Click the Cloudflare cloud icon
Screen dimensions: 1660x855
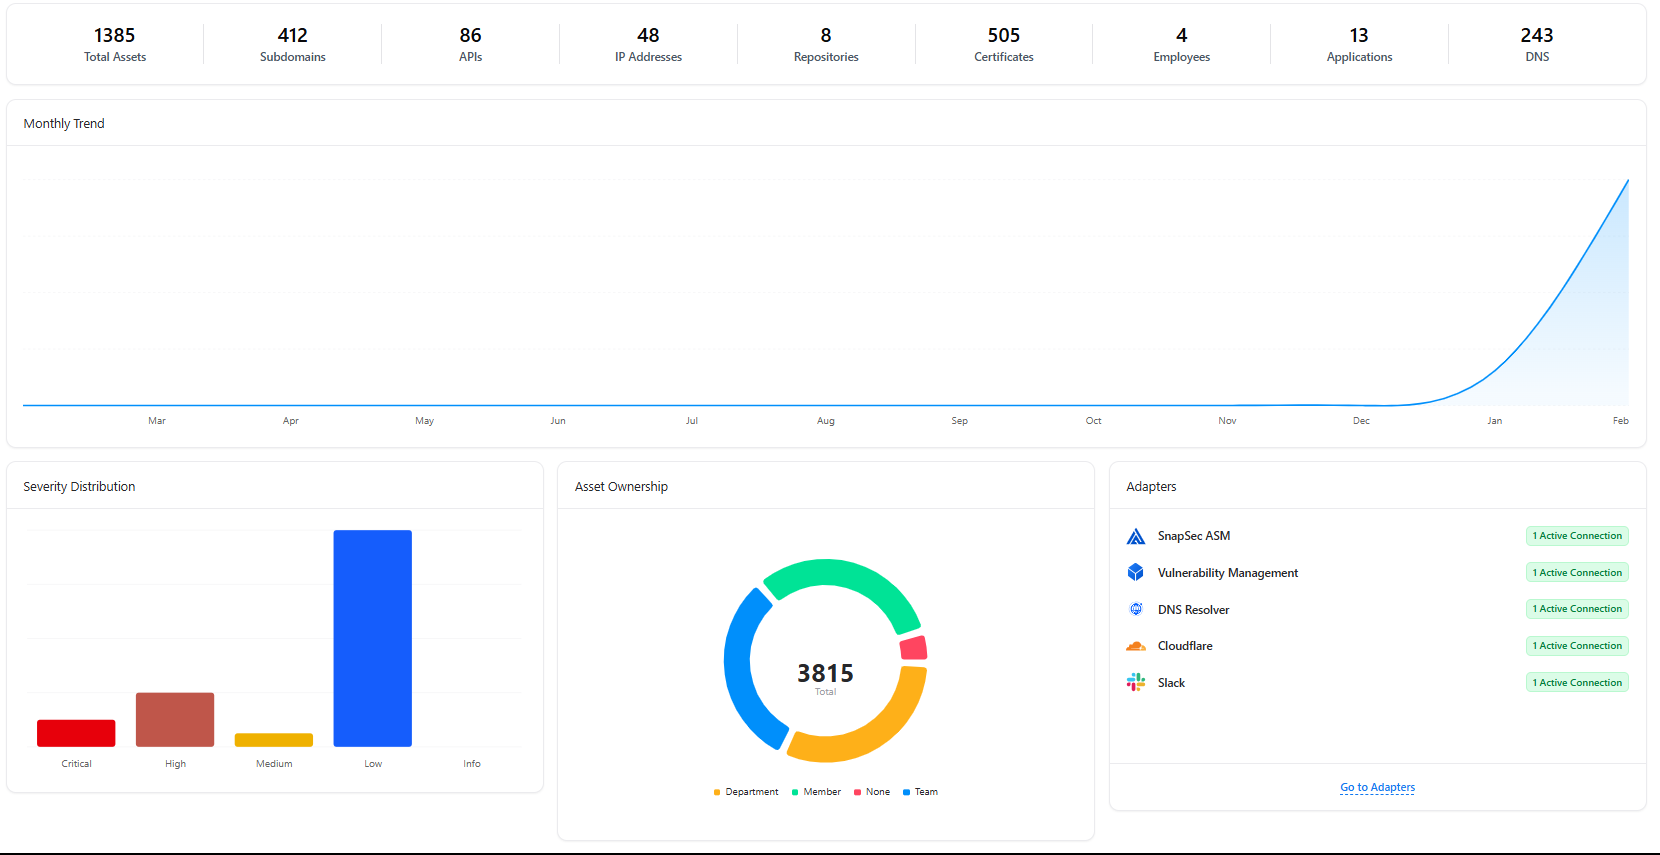(1135, 646)
